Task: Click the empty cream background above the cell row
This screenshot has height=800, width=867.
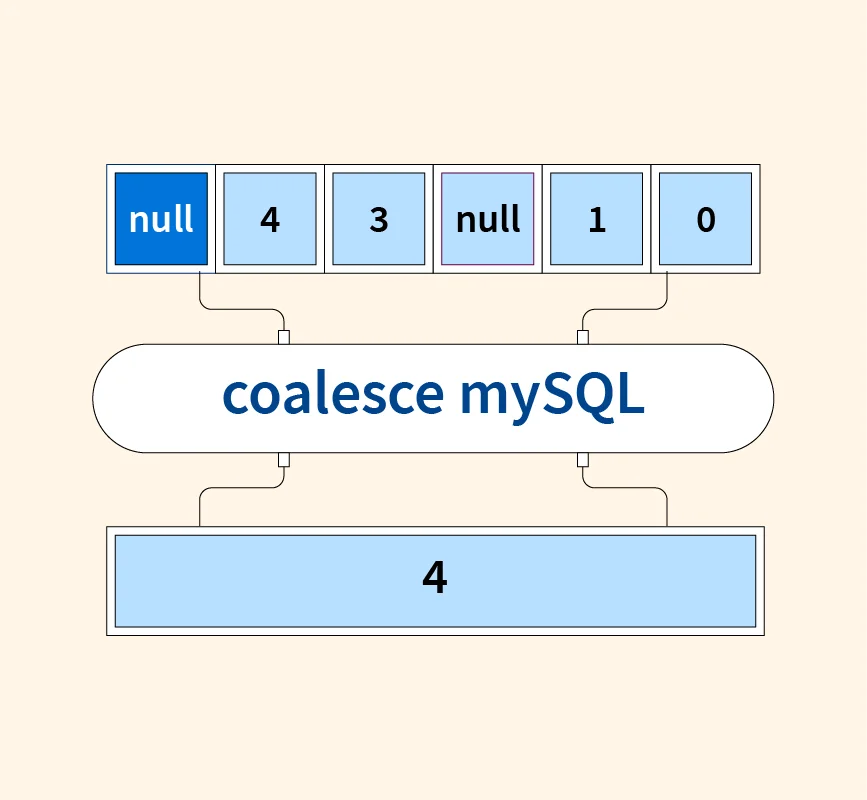Action: [433, 90]
